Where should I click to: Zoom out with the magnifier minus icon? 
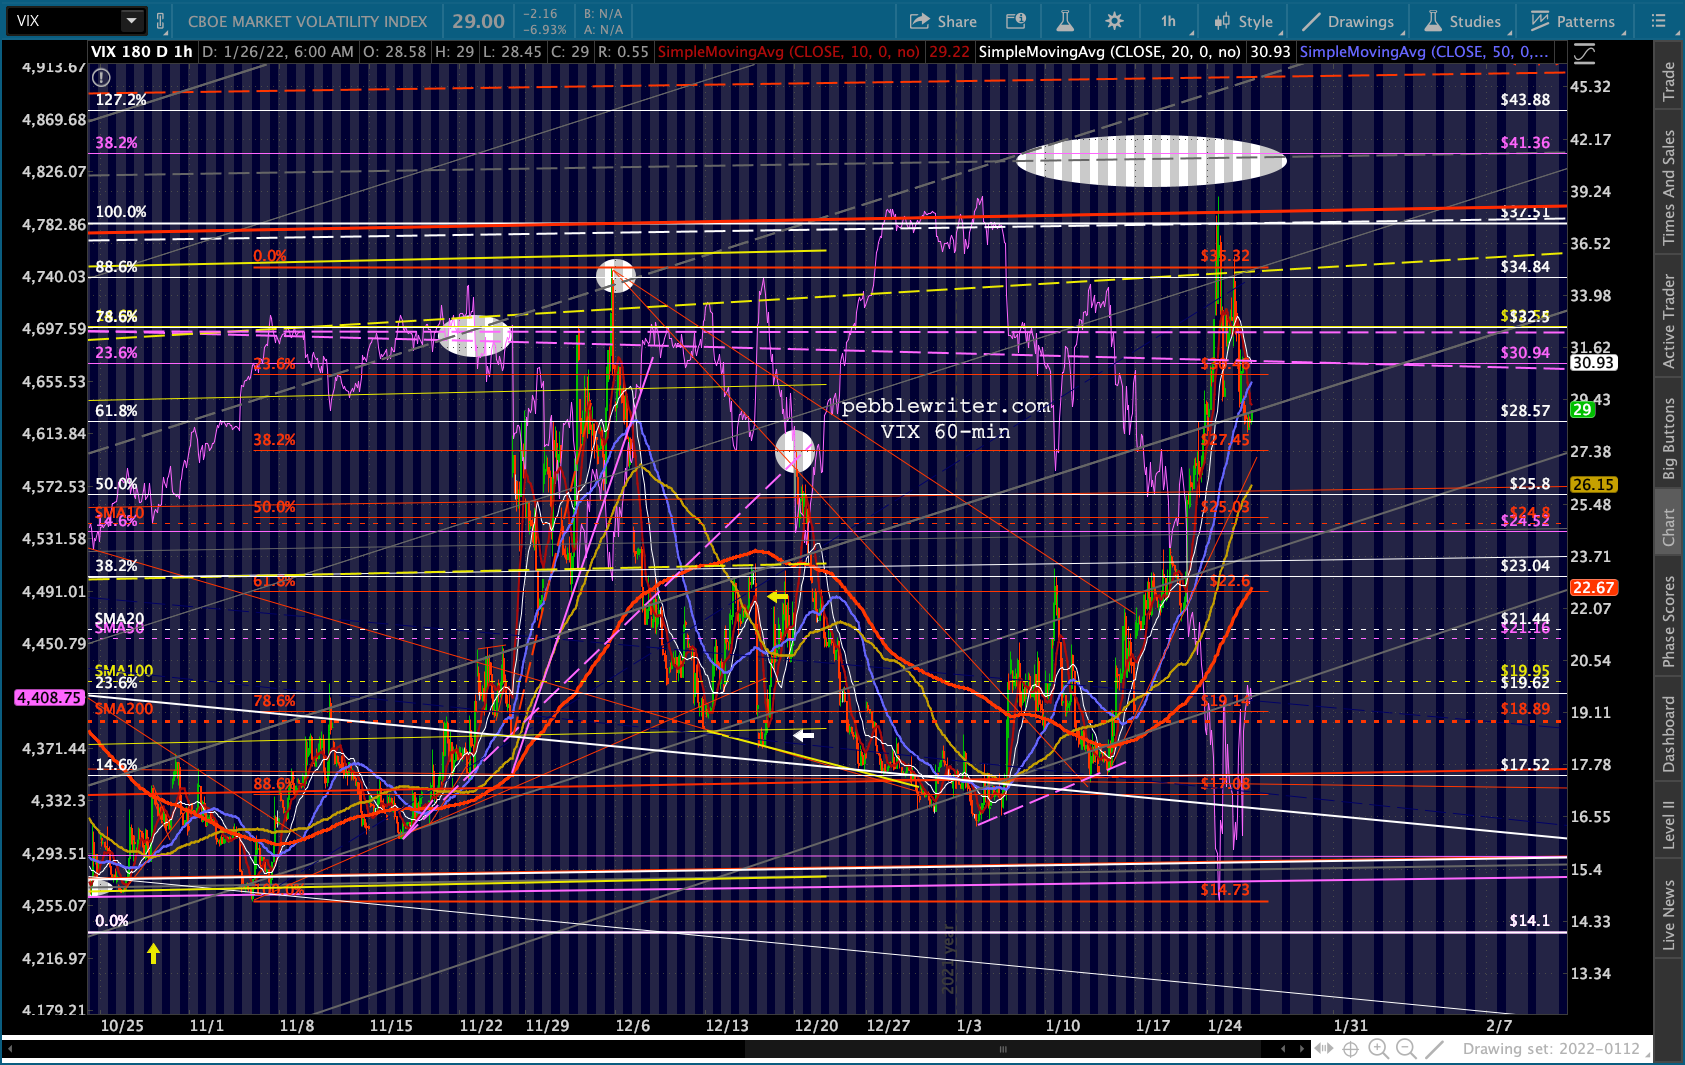[x=1406, y=1049]
